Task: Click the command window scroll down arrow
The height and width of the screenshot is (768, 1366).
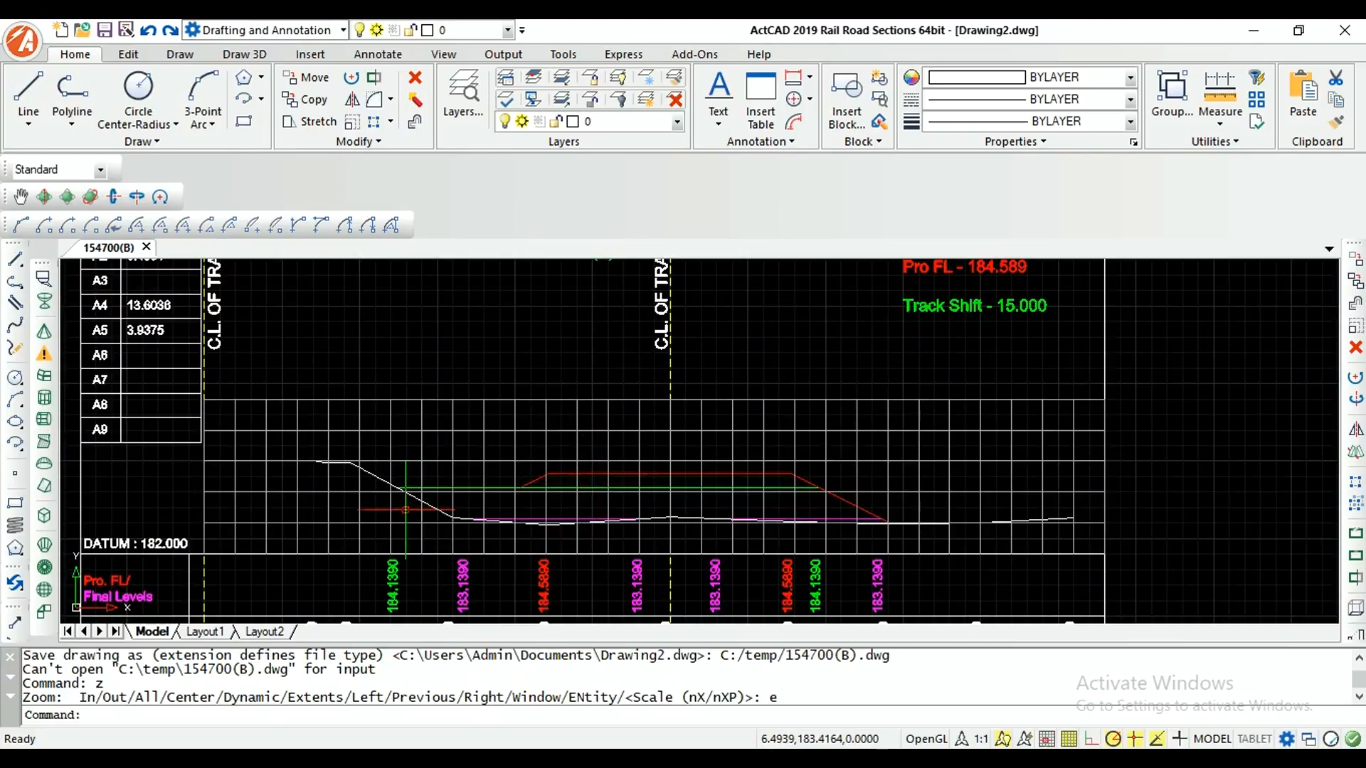Action: (1358, 696)
